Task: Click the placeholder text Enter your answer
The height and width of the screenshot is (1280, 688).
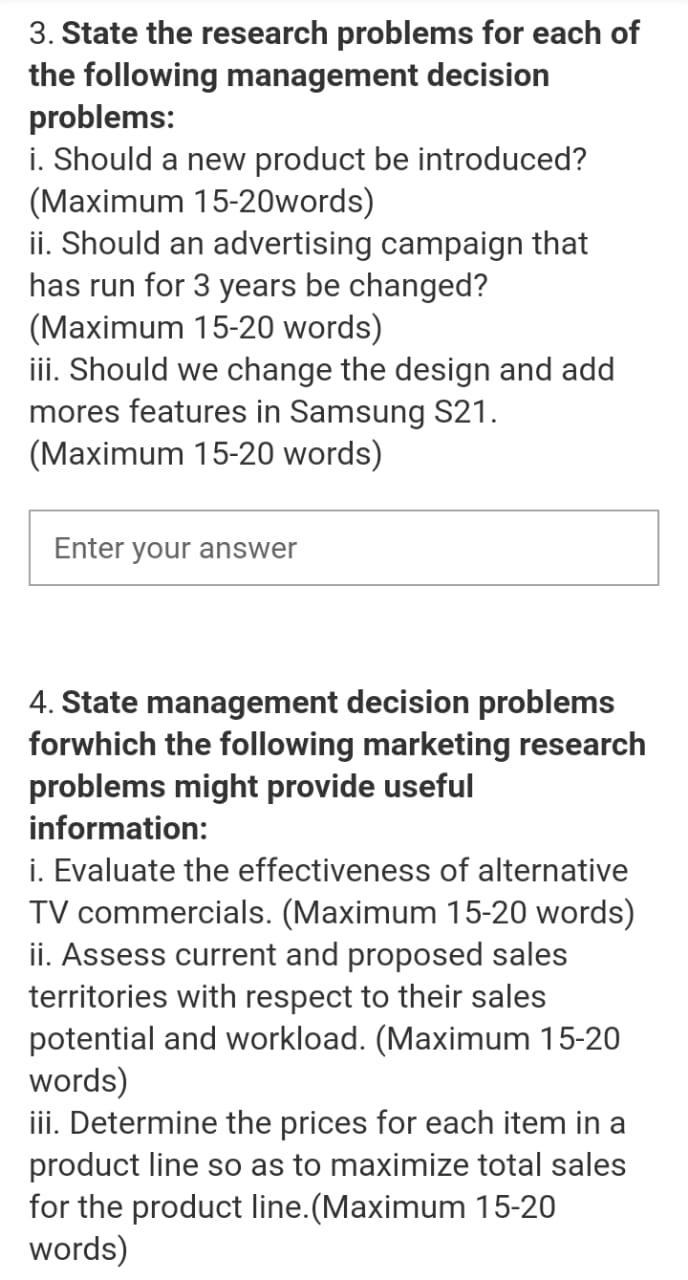Action: 175,547
